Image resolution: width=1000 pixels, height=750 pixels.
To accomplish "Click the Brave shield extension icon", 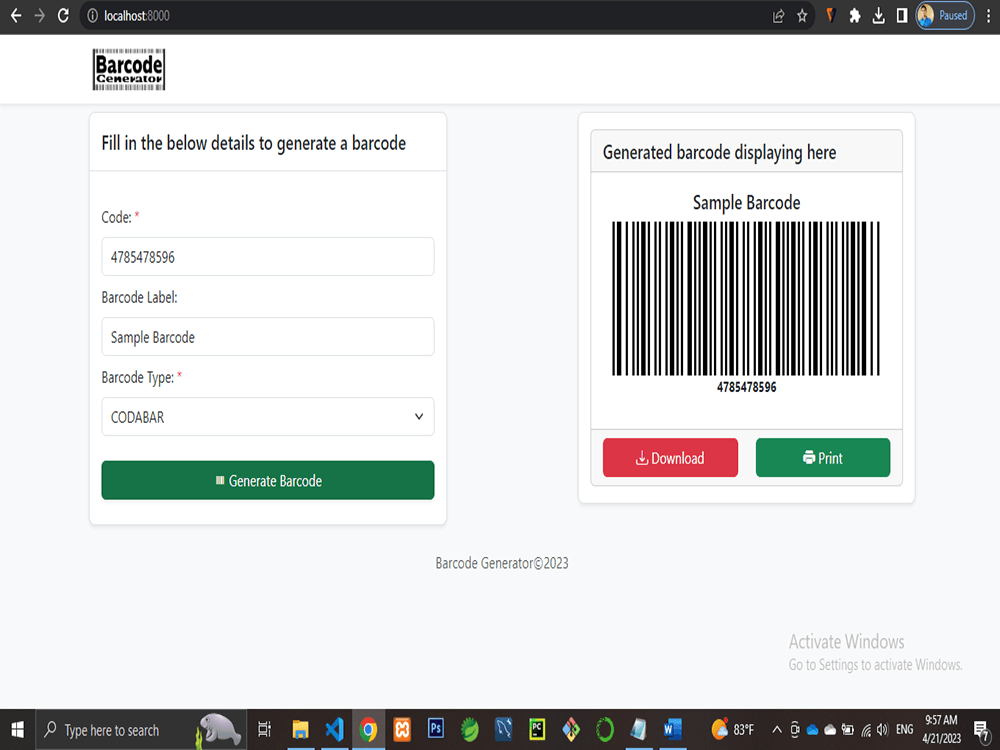I will [x=830, y=16].
